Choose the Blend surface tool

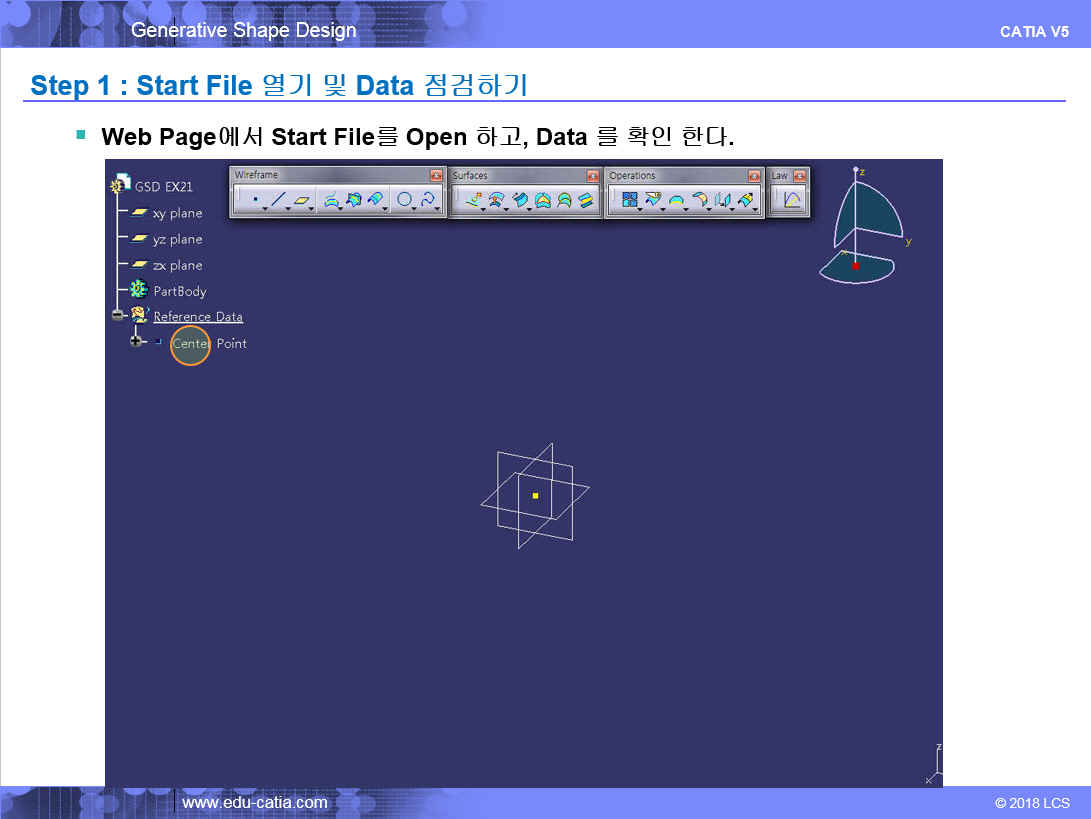[586, 200]
